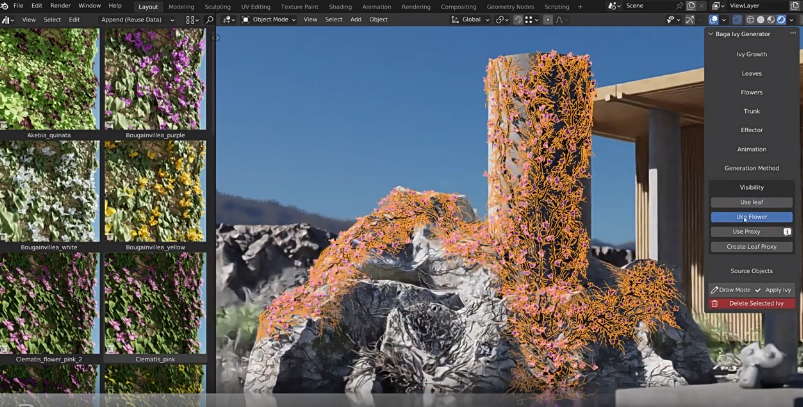Open the Object Mode dropdown

pos(268,19)
